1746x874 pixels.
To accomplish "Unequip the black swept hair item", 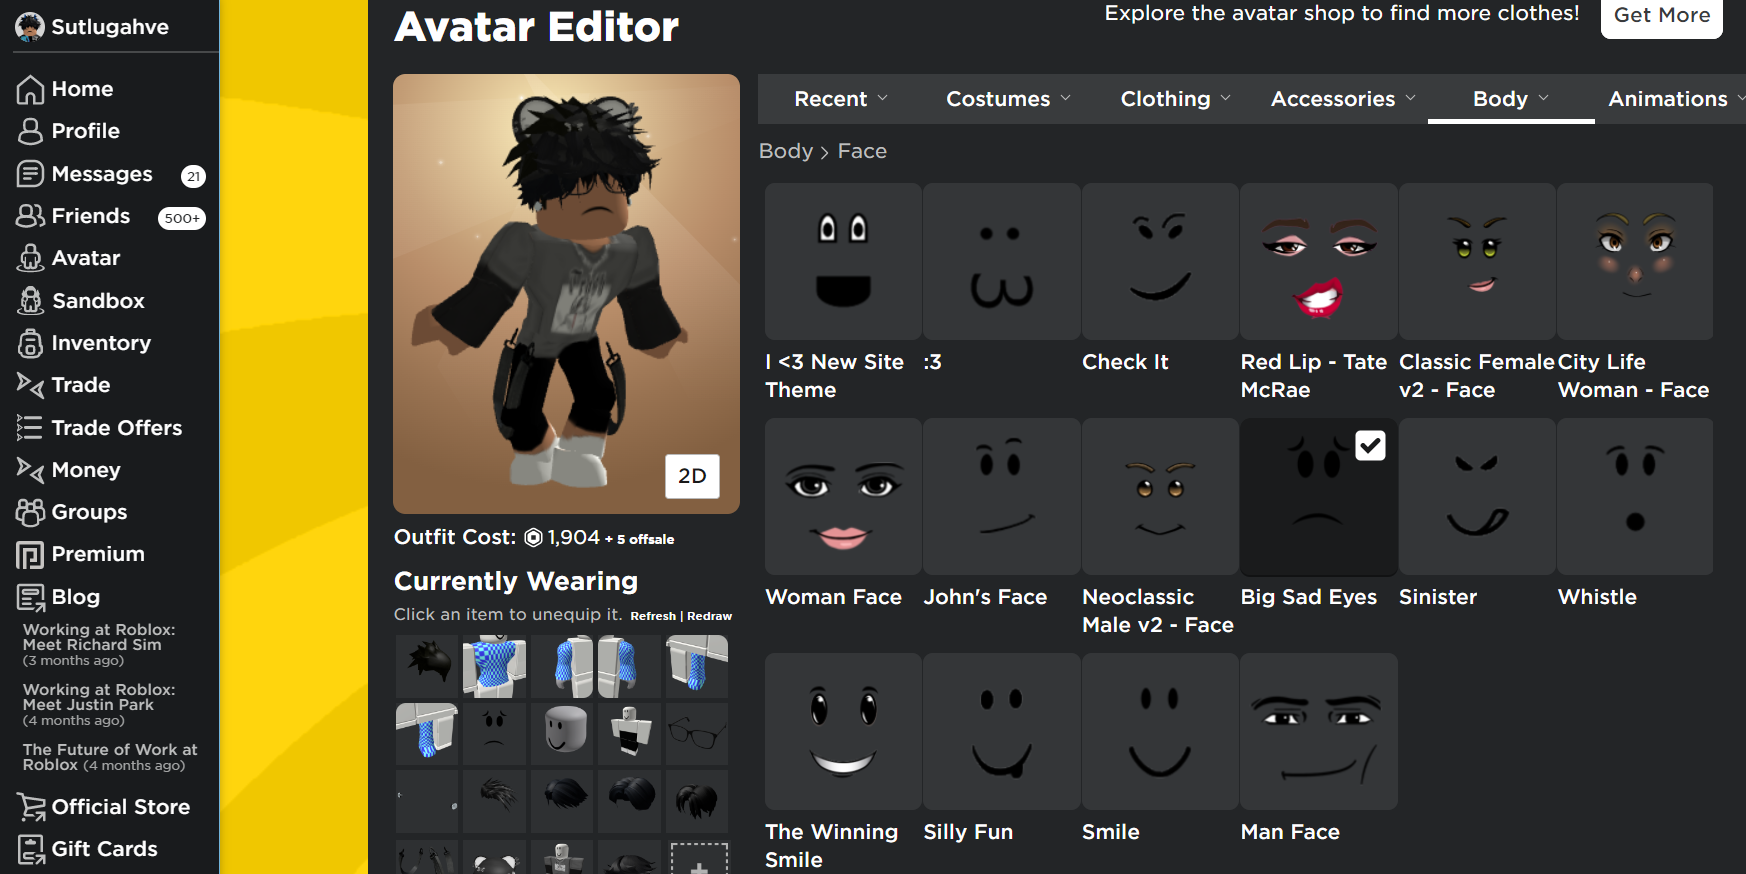I will point(562,800).
